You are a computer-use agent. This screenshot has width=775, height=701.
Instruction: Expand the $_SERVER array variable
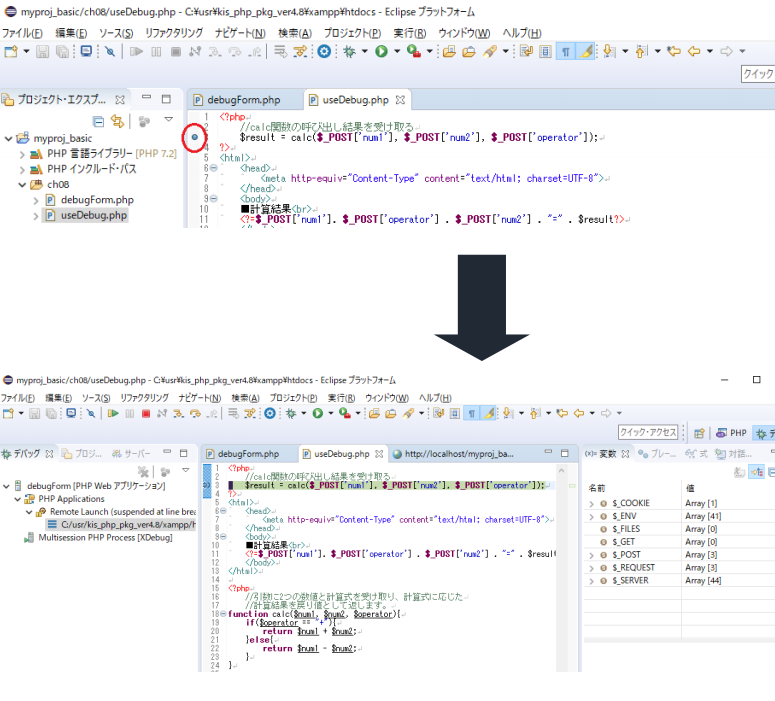(x=591, y=581)
